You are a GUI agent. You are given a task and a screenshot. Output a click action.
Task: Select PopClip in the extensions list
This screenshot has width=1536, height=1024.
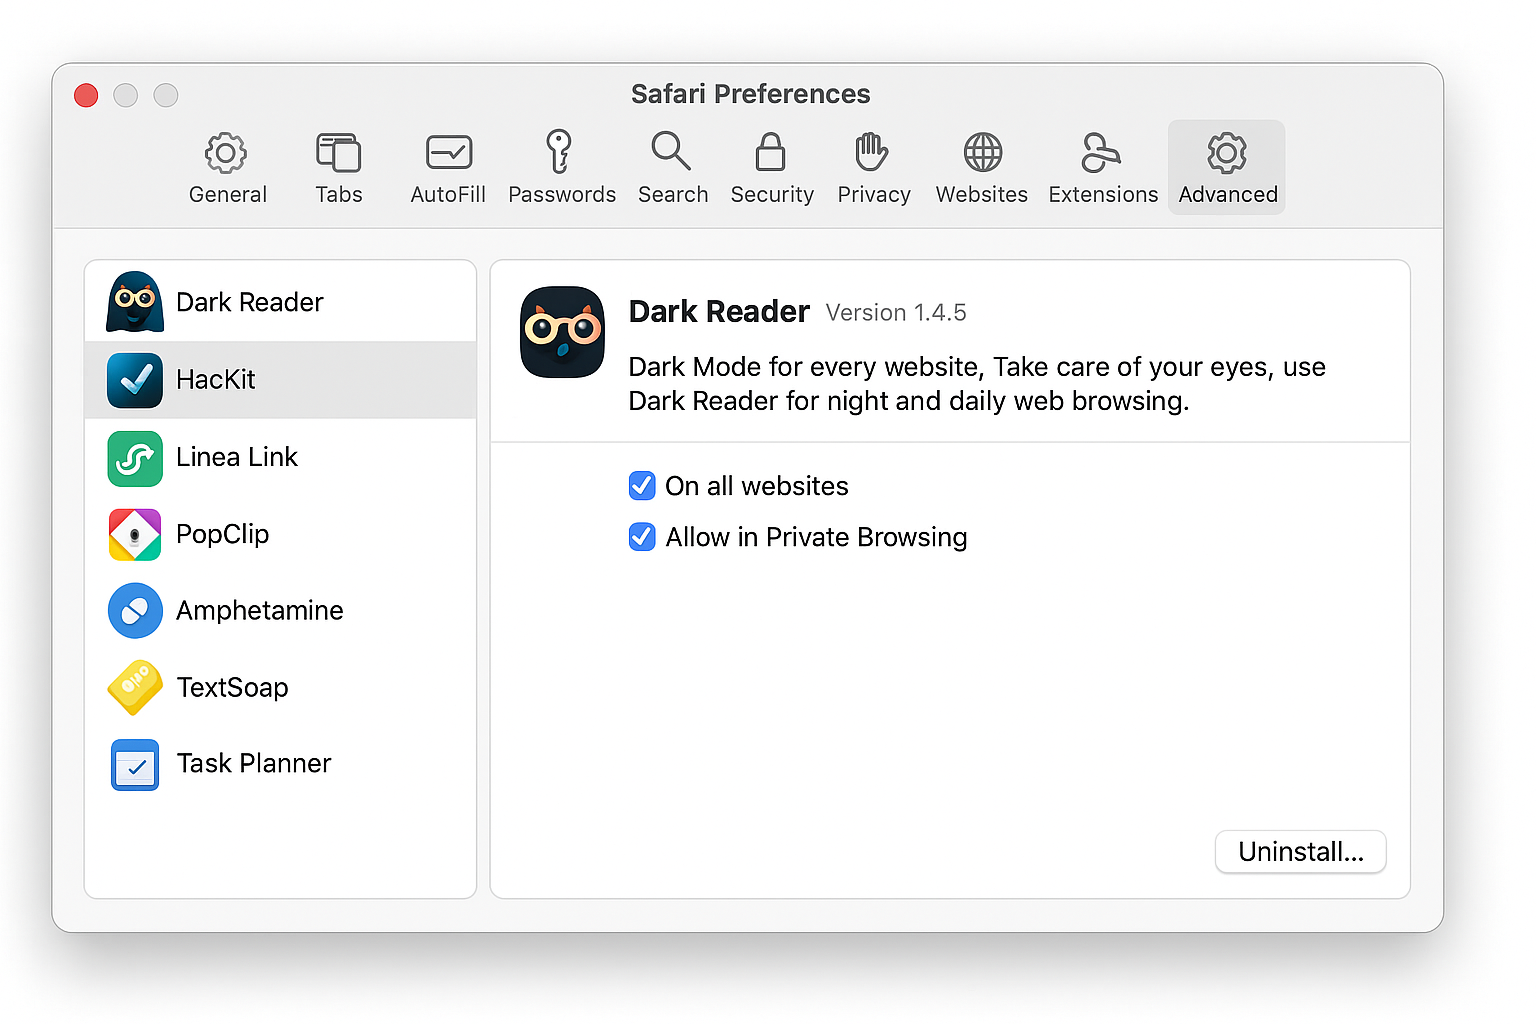[223, 535]
